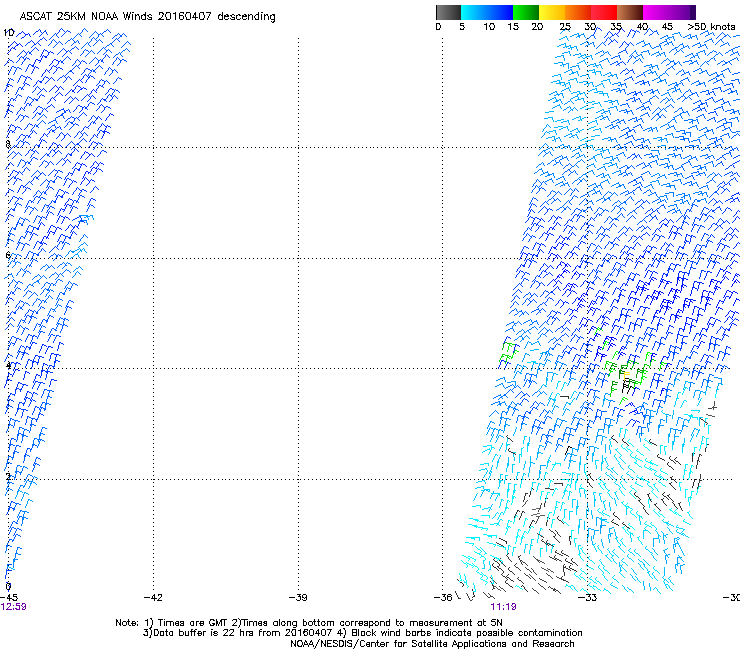Click the single yellow wind barb near 4N
The image size is (740, 650).
coord(627,376)
